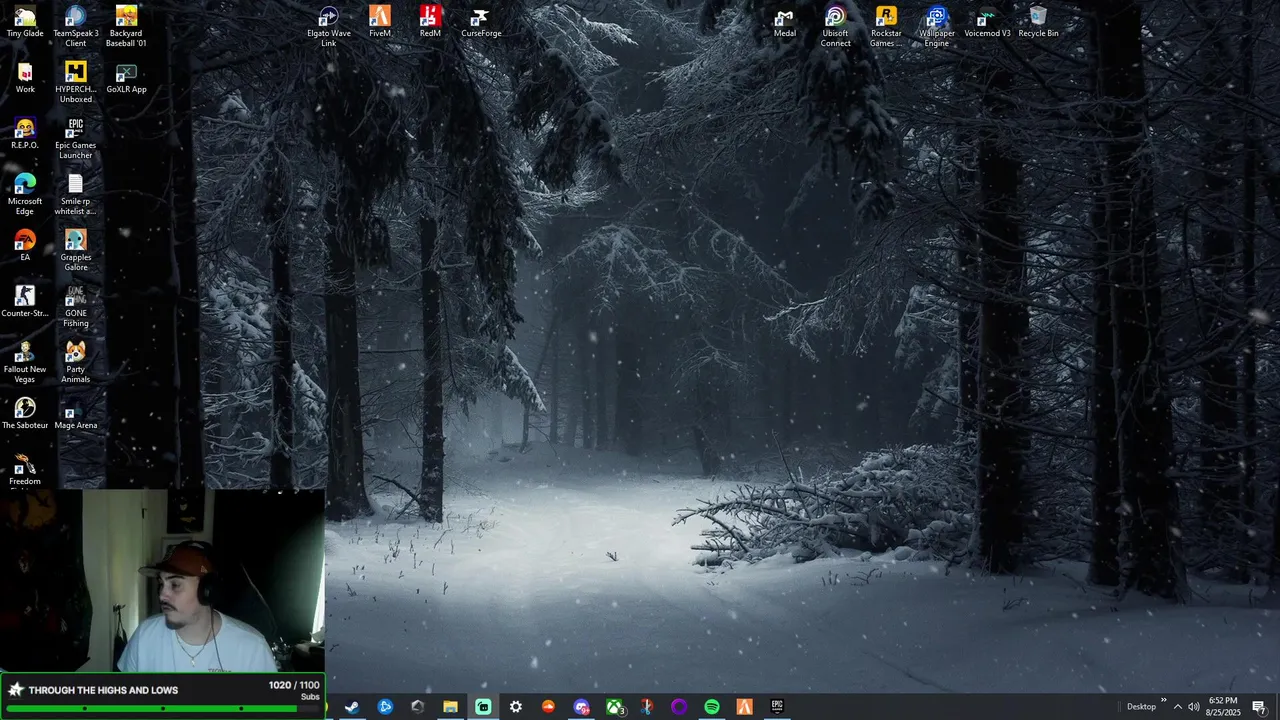Open the volume control in system tray
Screen dimensions: 1280x720
(x=1194, y=707)
